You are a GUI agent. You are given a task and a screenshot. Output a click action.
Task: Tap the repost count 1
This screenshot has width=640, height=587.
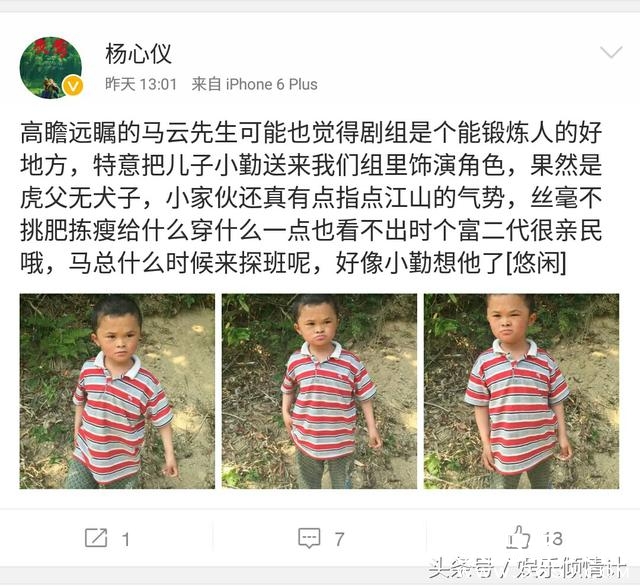click(126, 540)
